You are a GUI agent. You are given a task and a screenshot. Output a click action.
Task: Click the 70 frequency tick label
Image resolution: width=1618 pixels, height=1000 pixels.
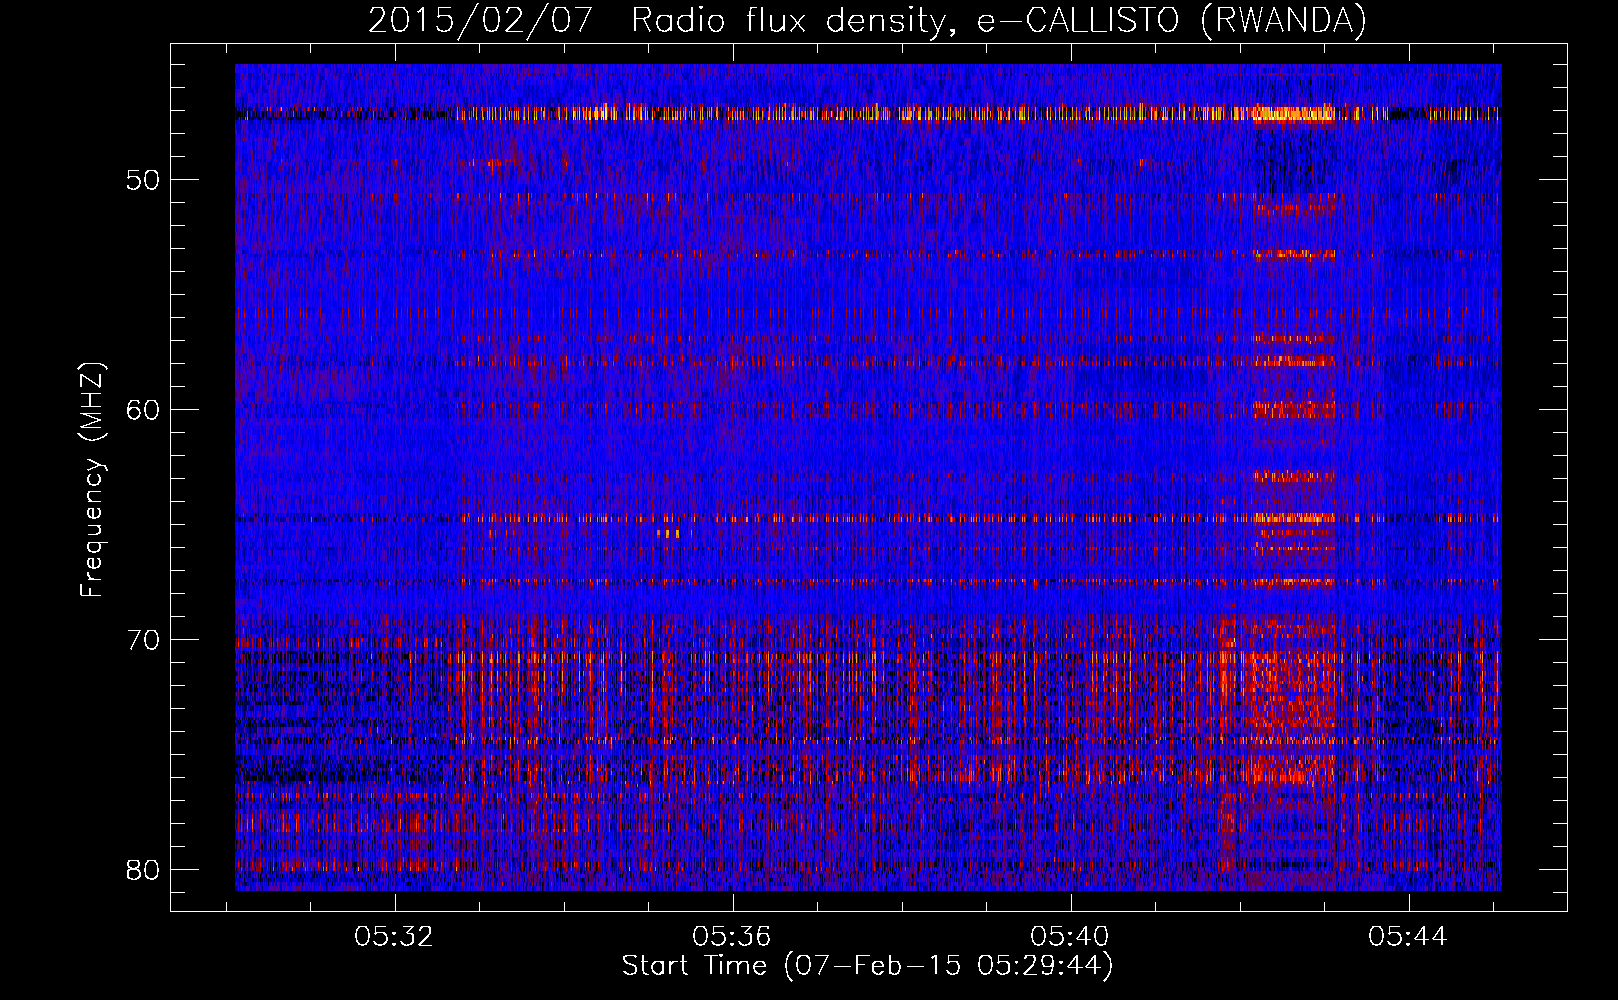click(144, 640)
